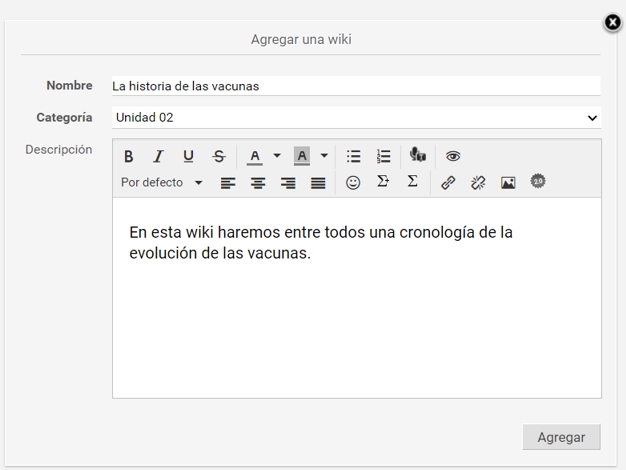Justify the text alignment
The height and width of the screenshot is (470, 626).
click(x=318, y=183)
